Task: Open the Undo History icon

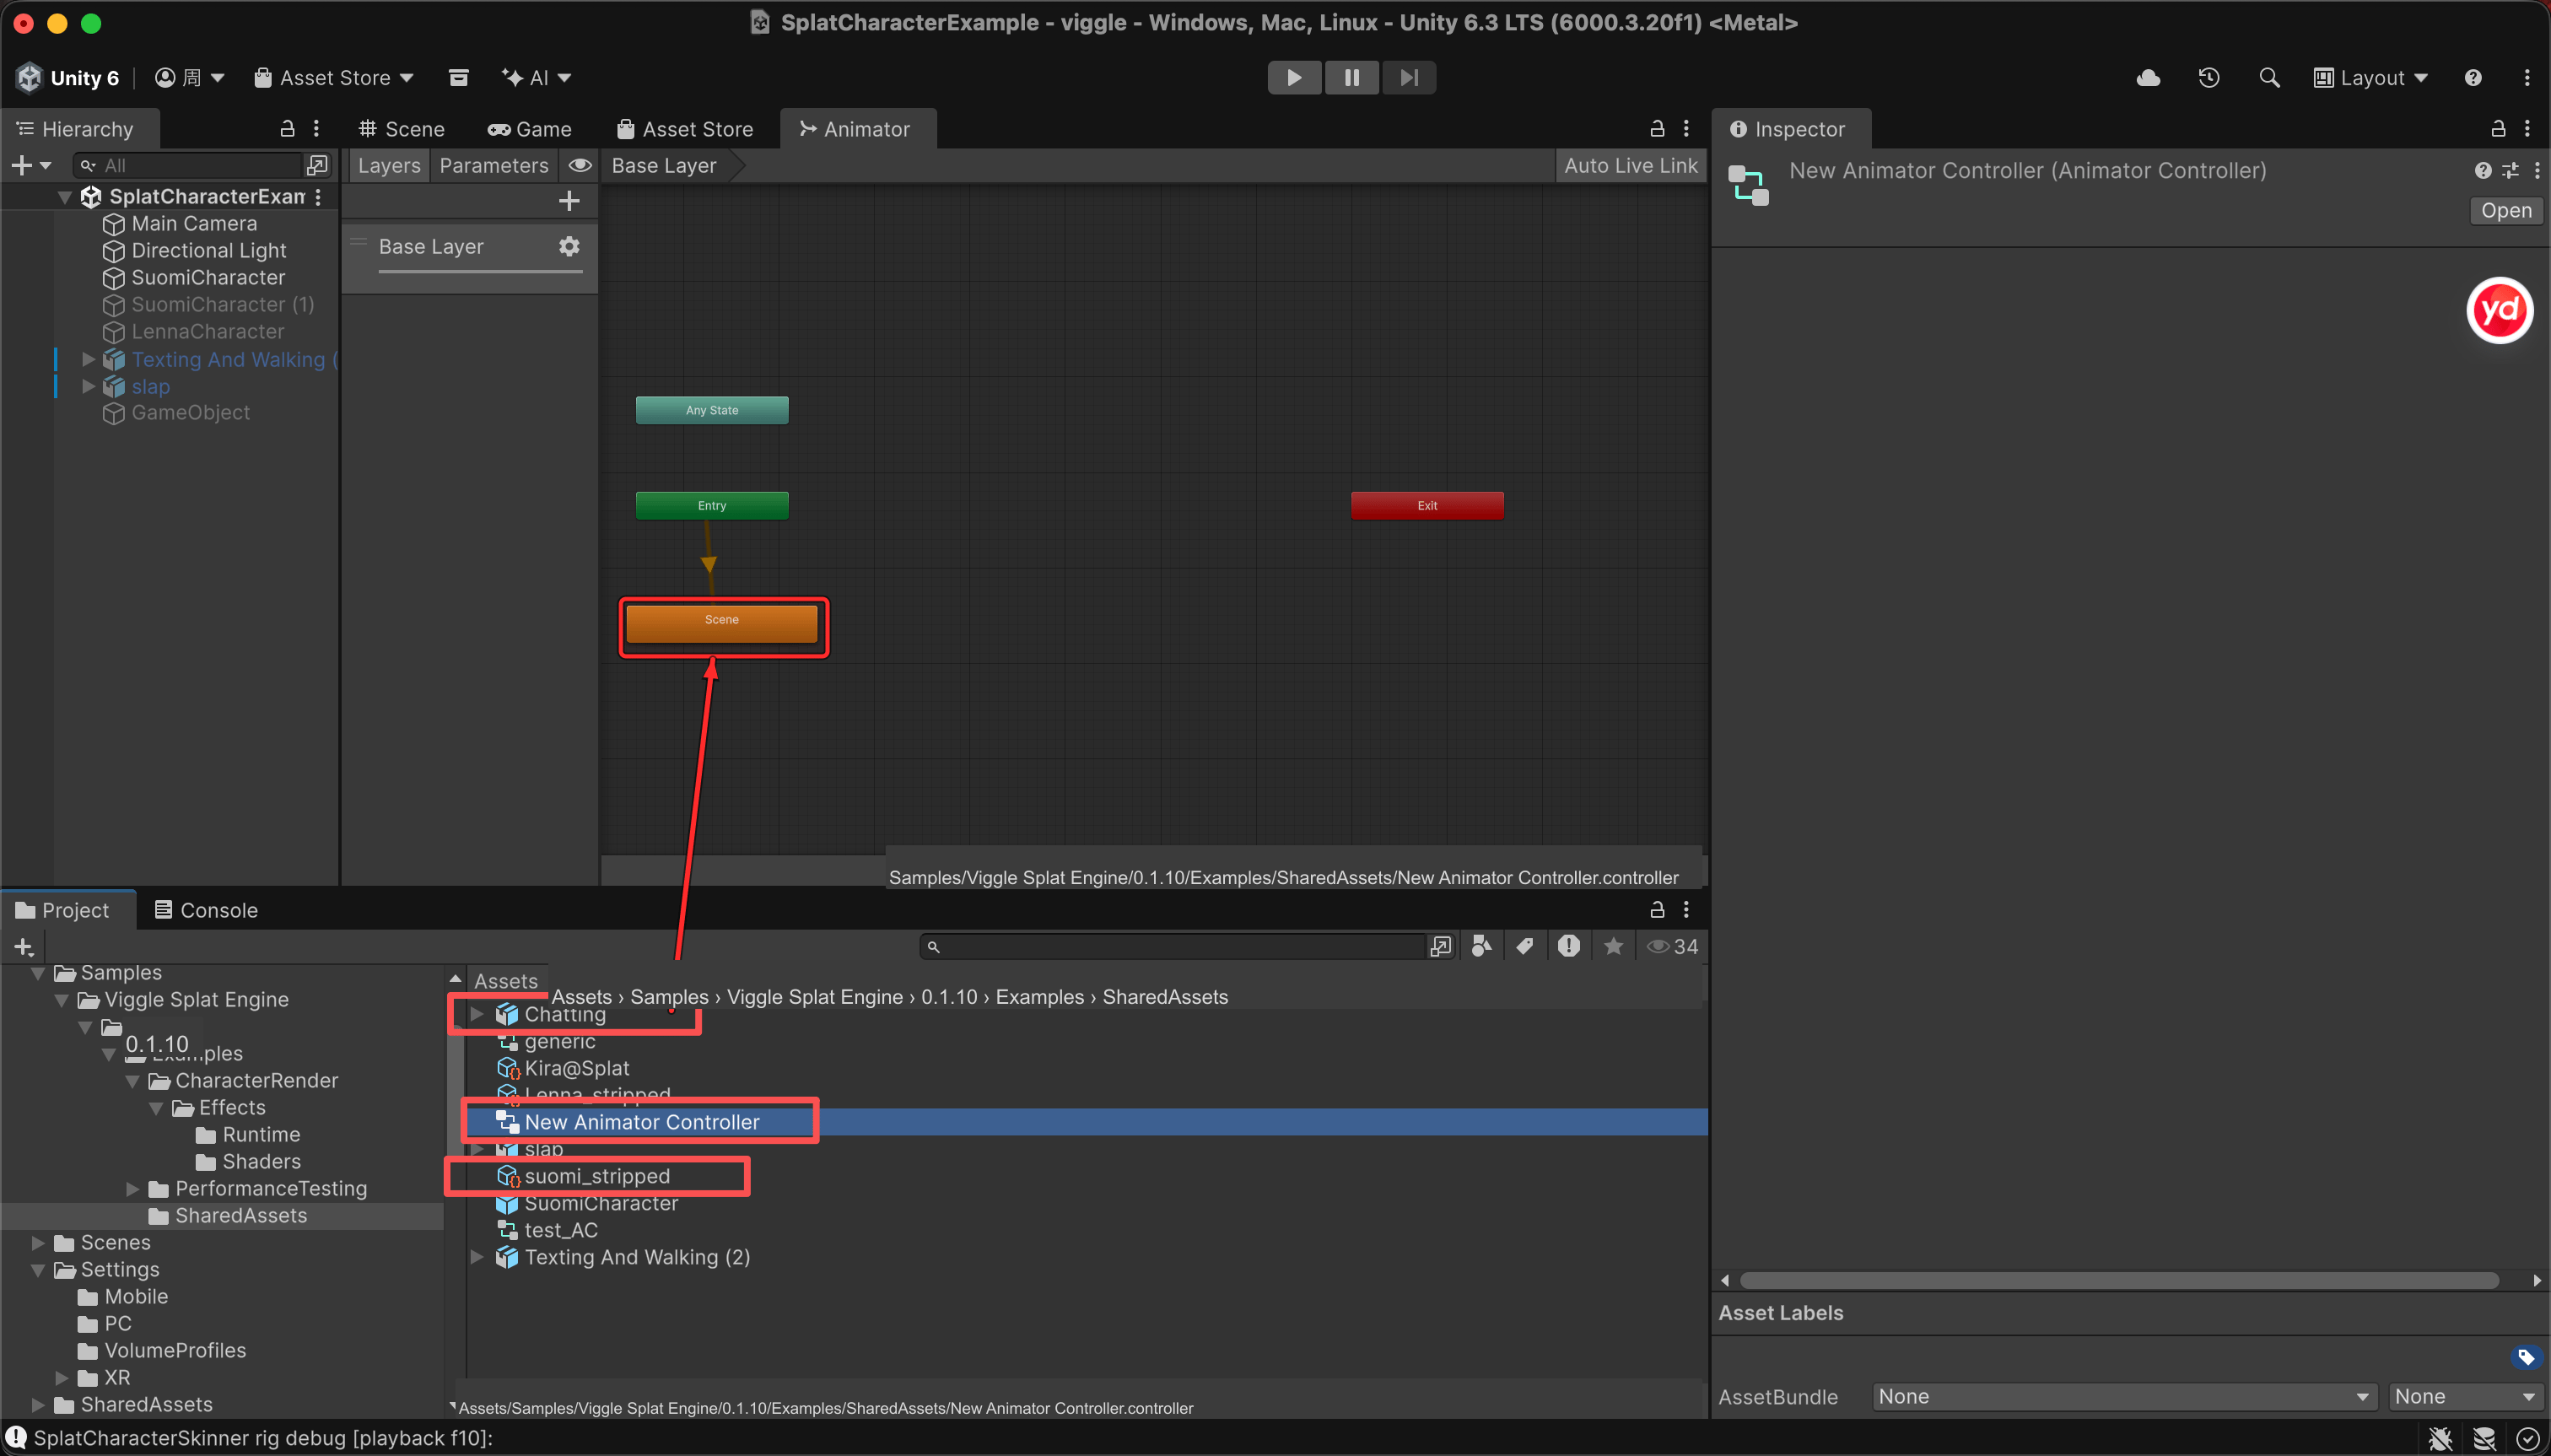Action: 2209,78
